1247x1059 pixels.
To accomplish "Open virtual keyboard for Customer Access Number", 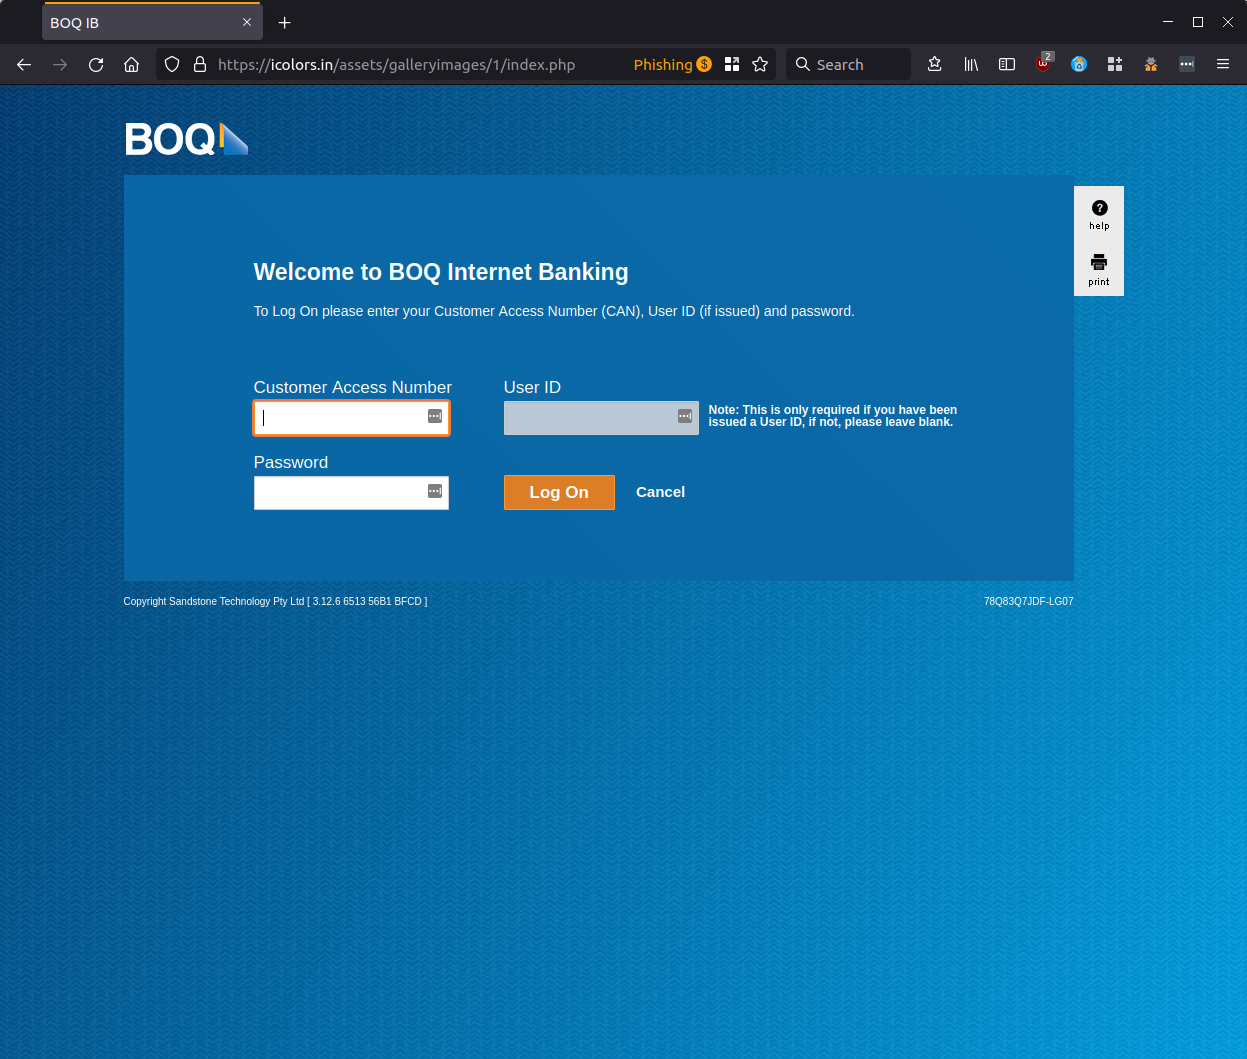I will tap(434, 417).
